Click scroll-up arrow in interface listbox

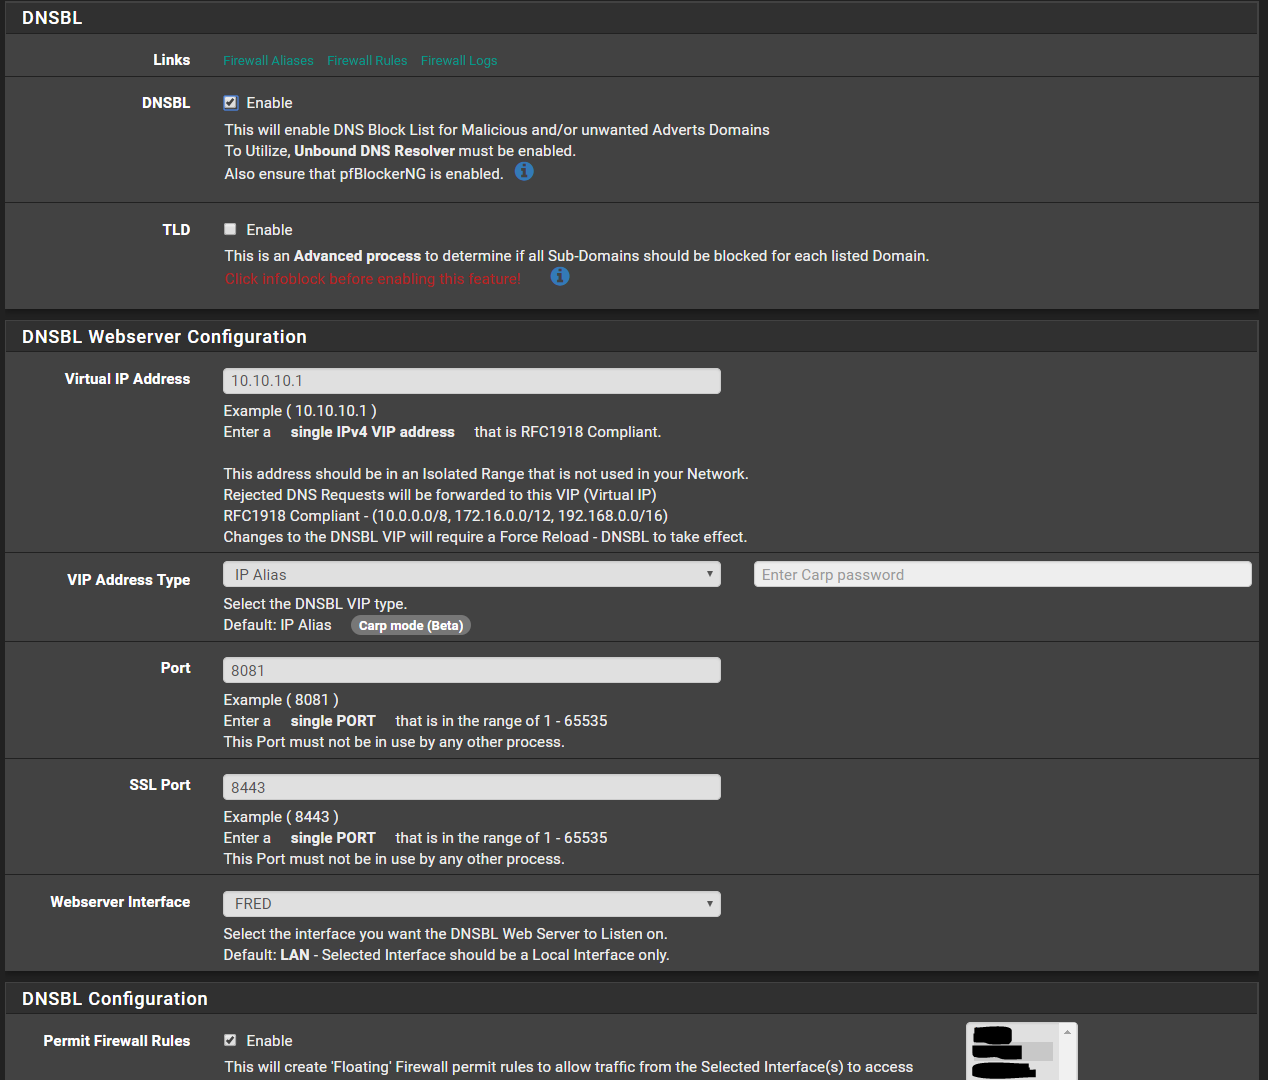(x=1067, y=1032)
